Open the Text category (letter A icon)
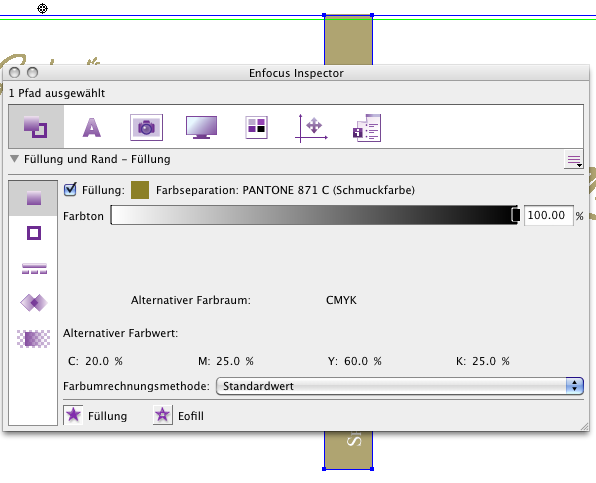This screenshot has width=596, height=483. [92, 127]
